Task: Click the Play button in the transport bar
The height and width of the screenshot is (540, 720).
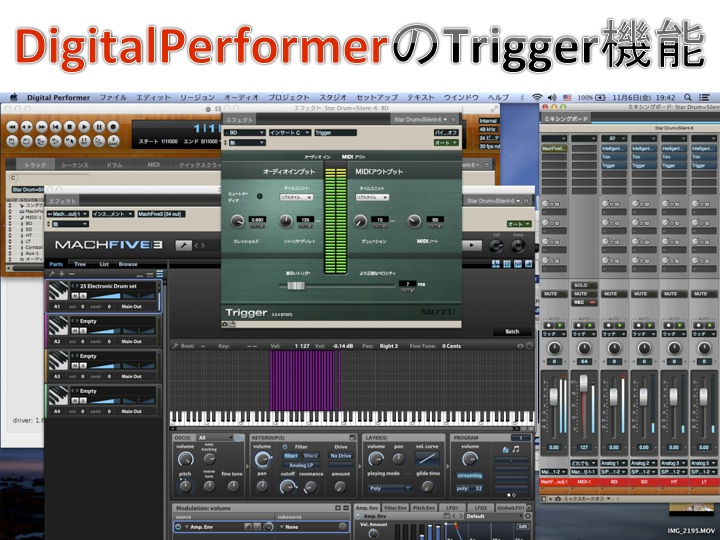Action: [84, 126]
